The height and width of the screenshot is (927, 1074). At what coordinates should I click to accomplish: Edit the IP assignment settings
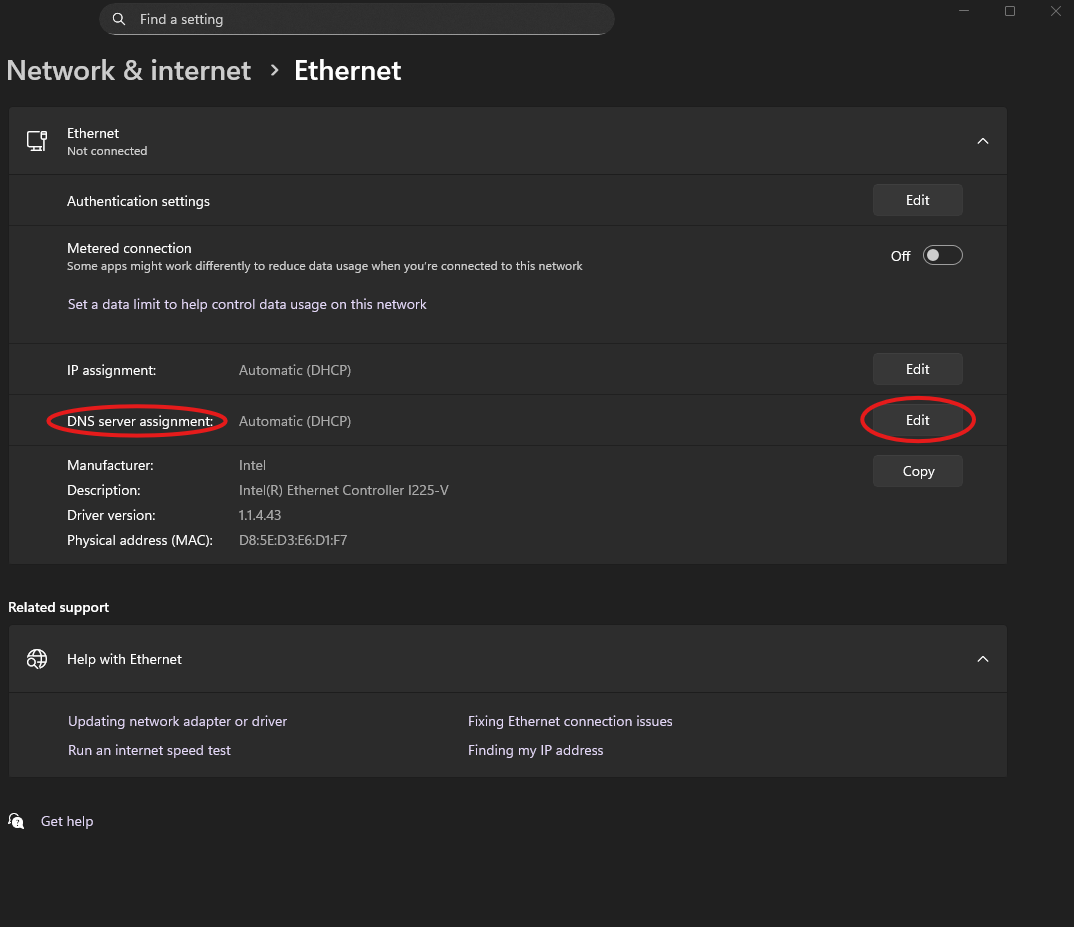pos(917,369)
